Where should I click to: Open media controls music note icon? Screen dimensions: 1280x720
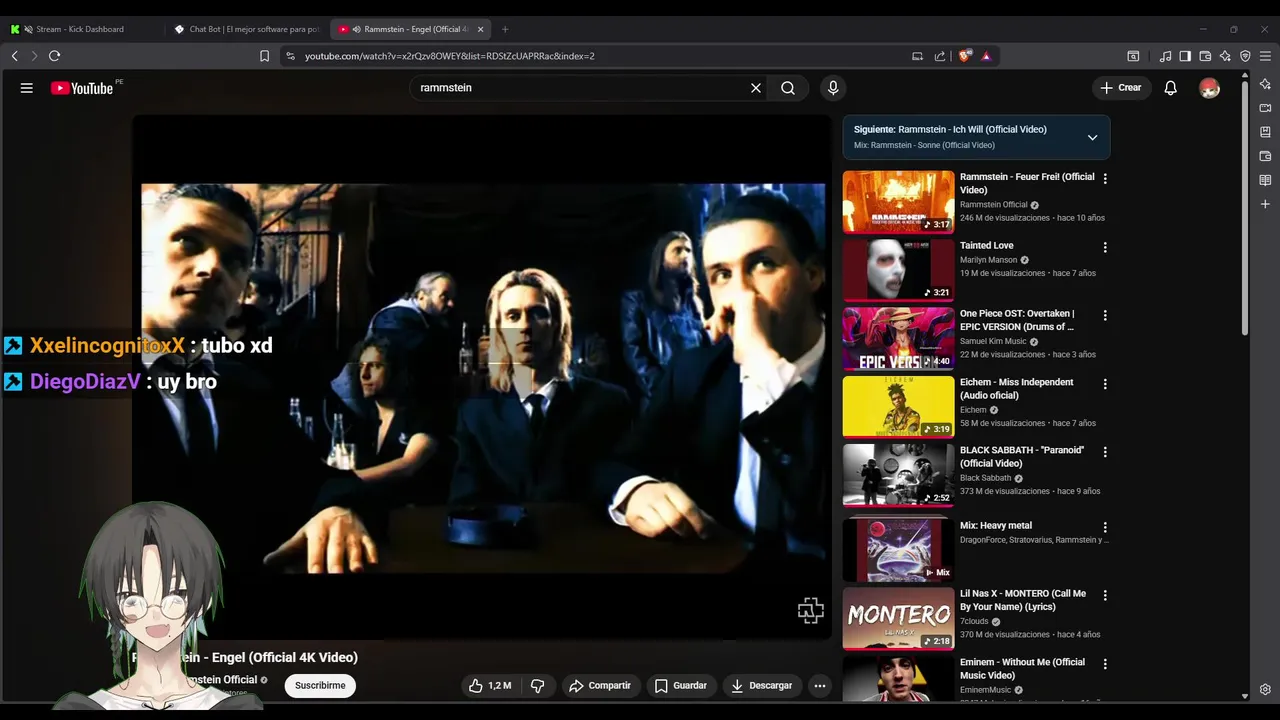coord(1165,56)
